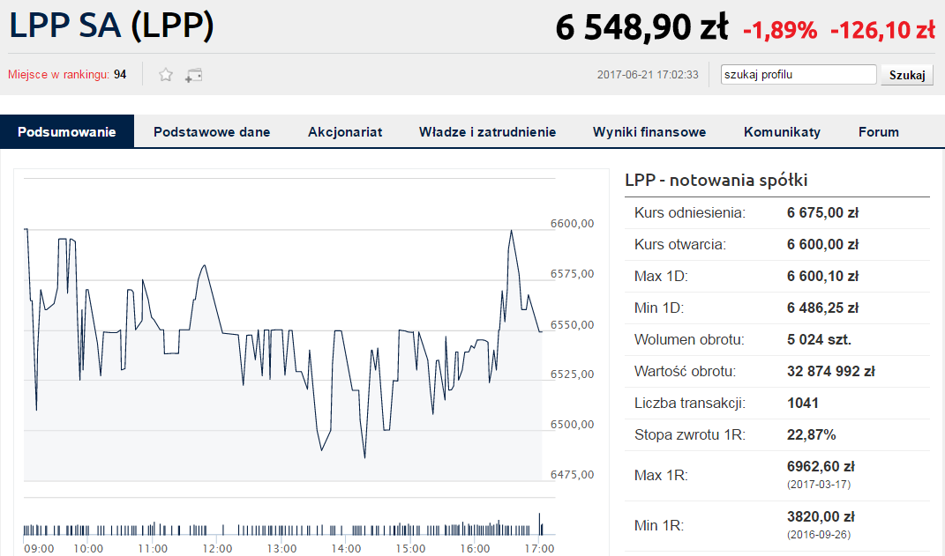This screenshot has width=945, height=556.
Task: Click the Min 1R date (2016-09-26)
Action: click(x=818, y=535)
